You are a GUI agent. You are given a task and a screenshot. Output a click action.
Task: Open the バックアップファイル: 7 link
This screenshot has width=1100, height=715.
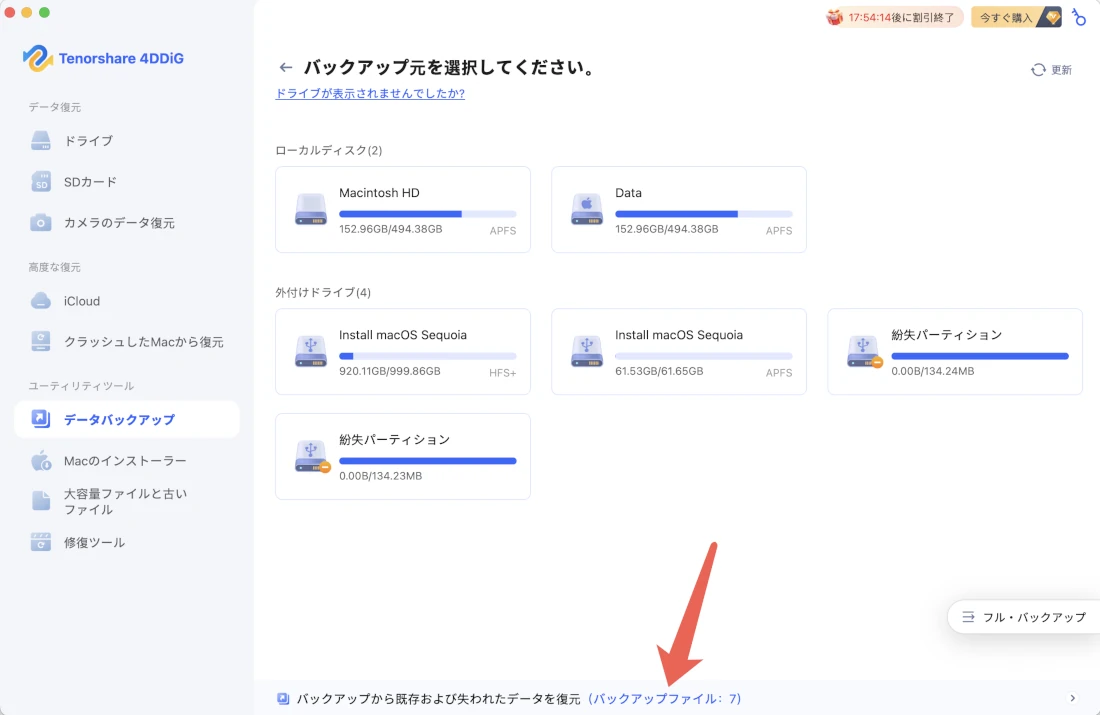(665, 699)
